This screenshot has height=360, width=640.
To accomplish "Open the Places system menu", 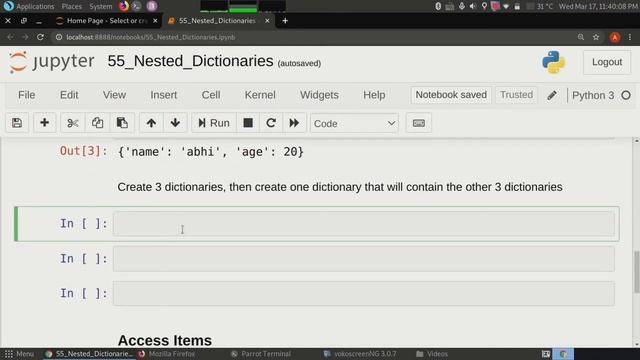I will pos(71,6).
